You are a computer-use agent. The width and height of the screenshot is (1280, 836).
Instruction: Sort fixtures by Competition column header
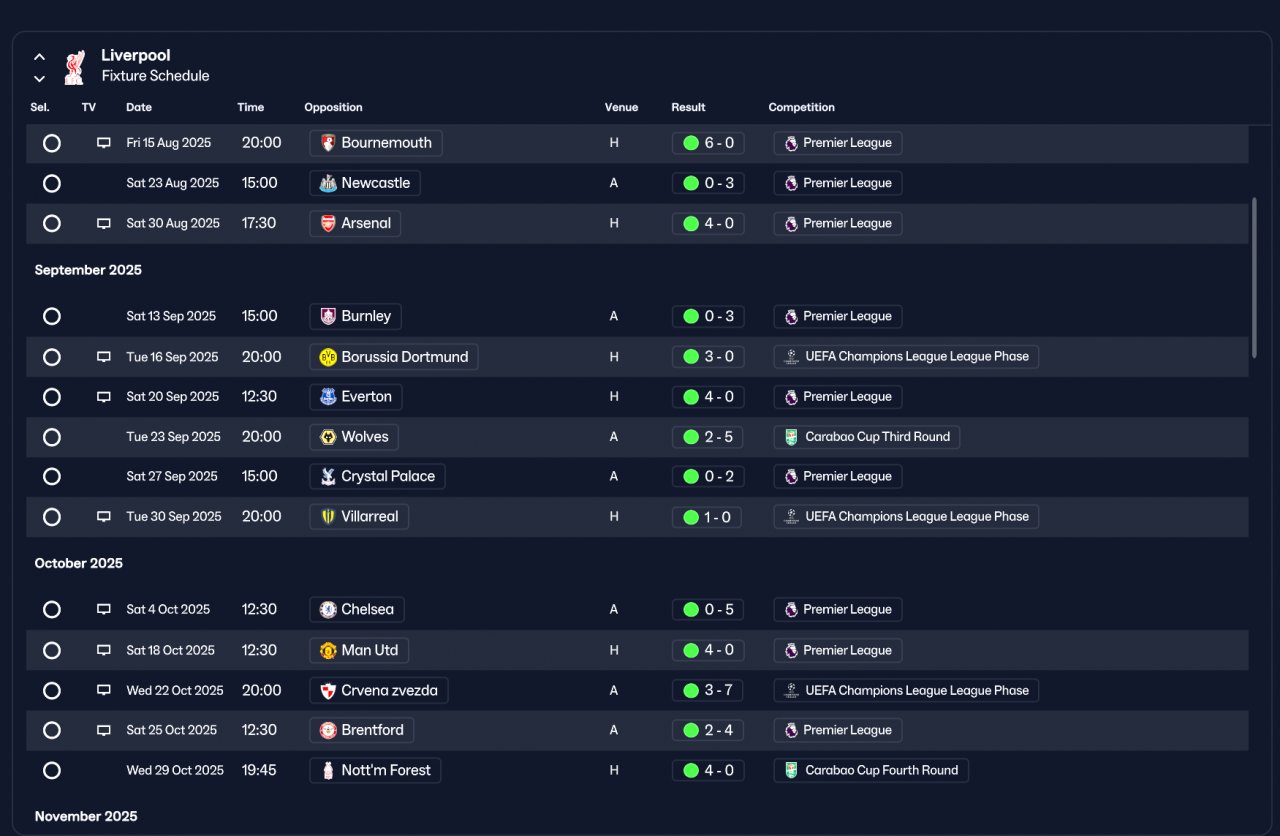801,107
